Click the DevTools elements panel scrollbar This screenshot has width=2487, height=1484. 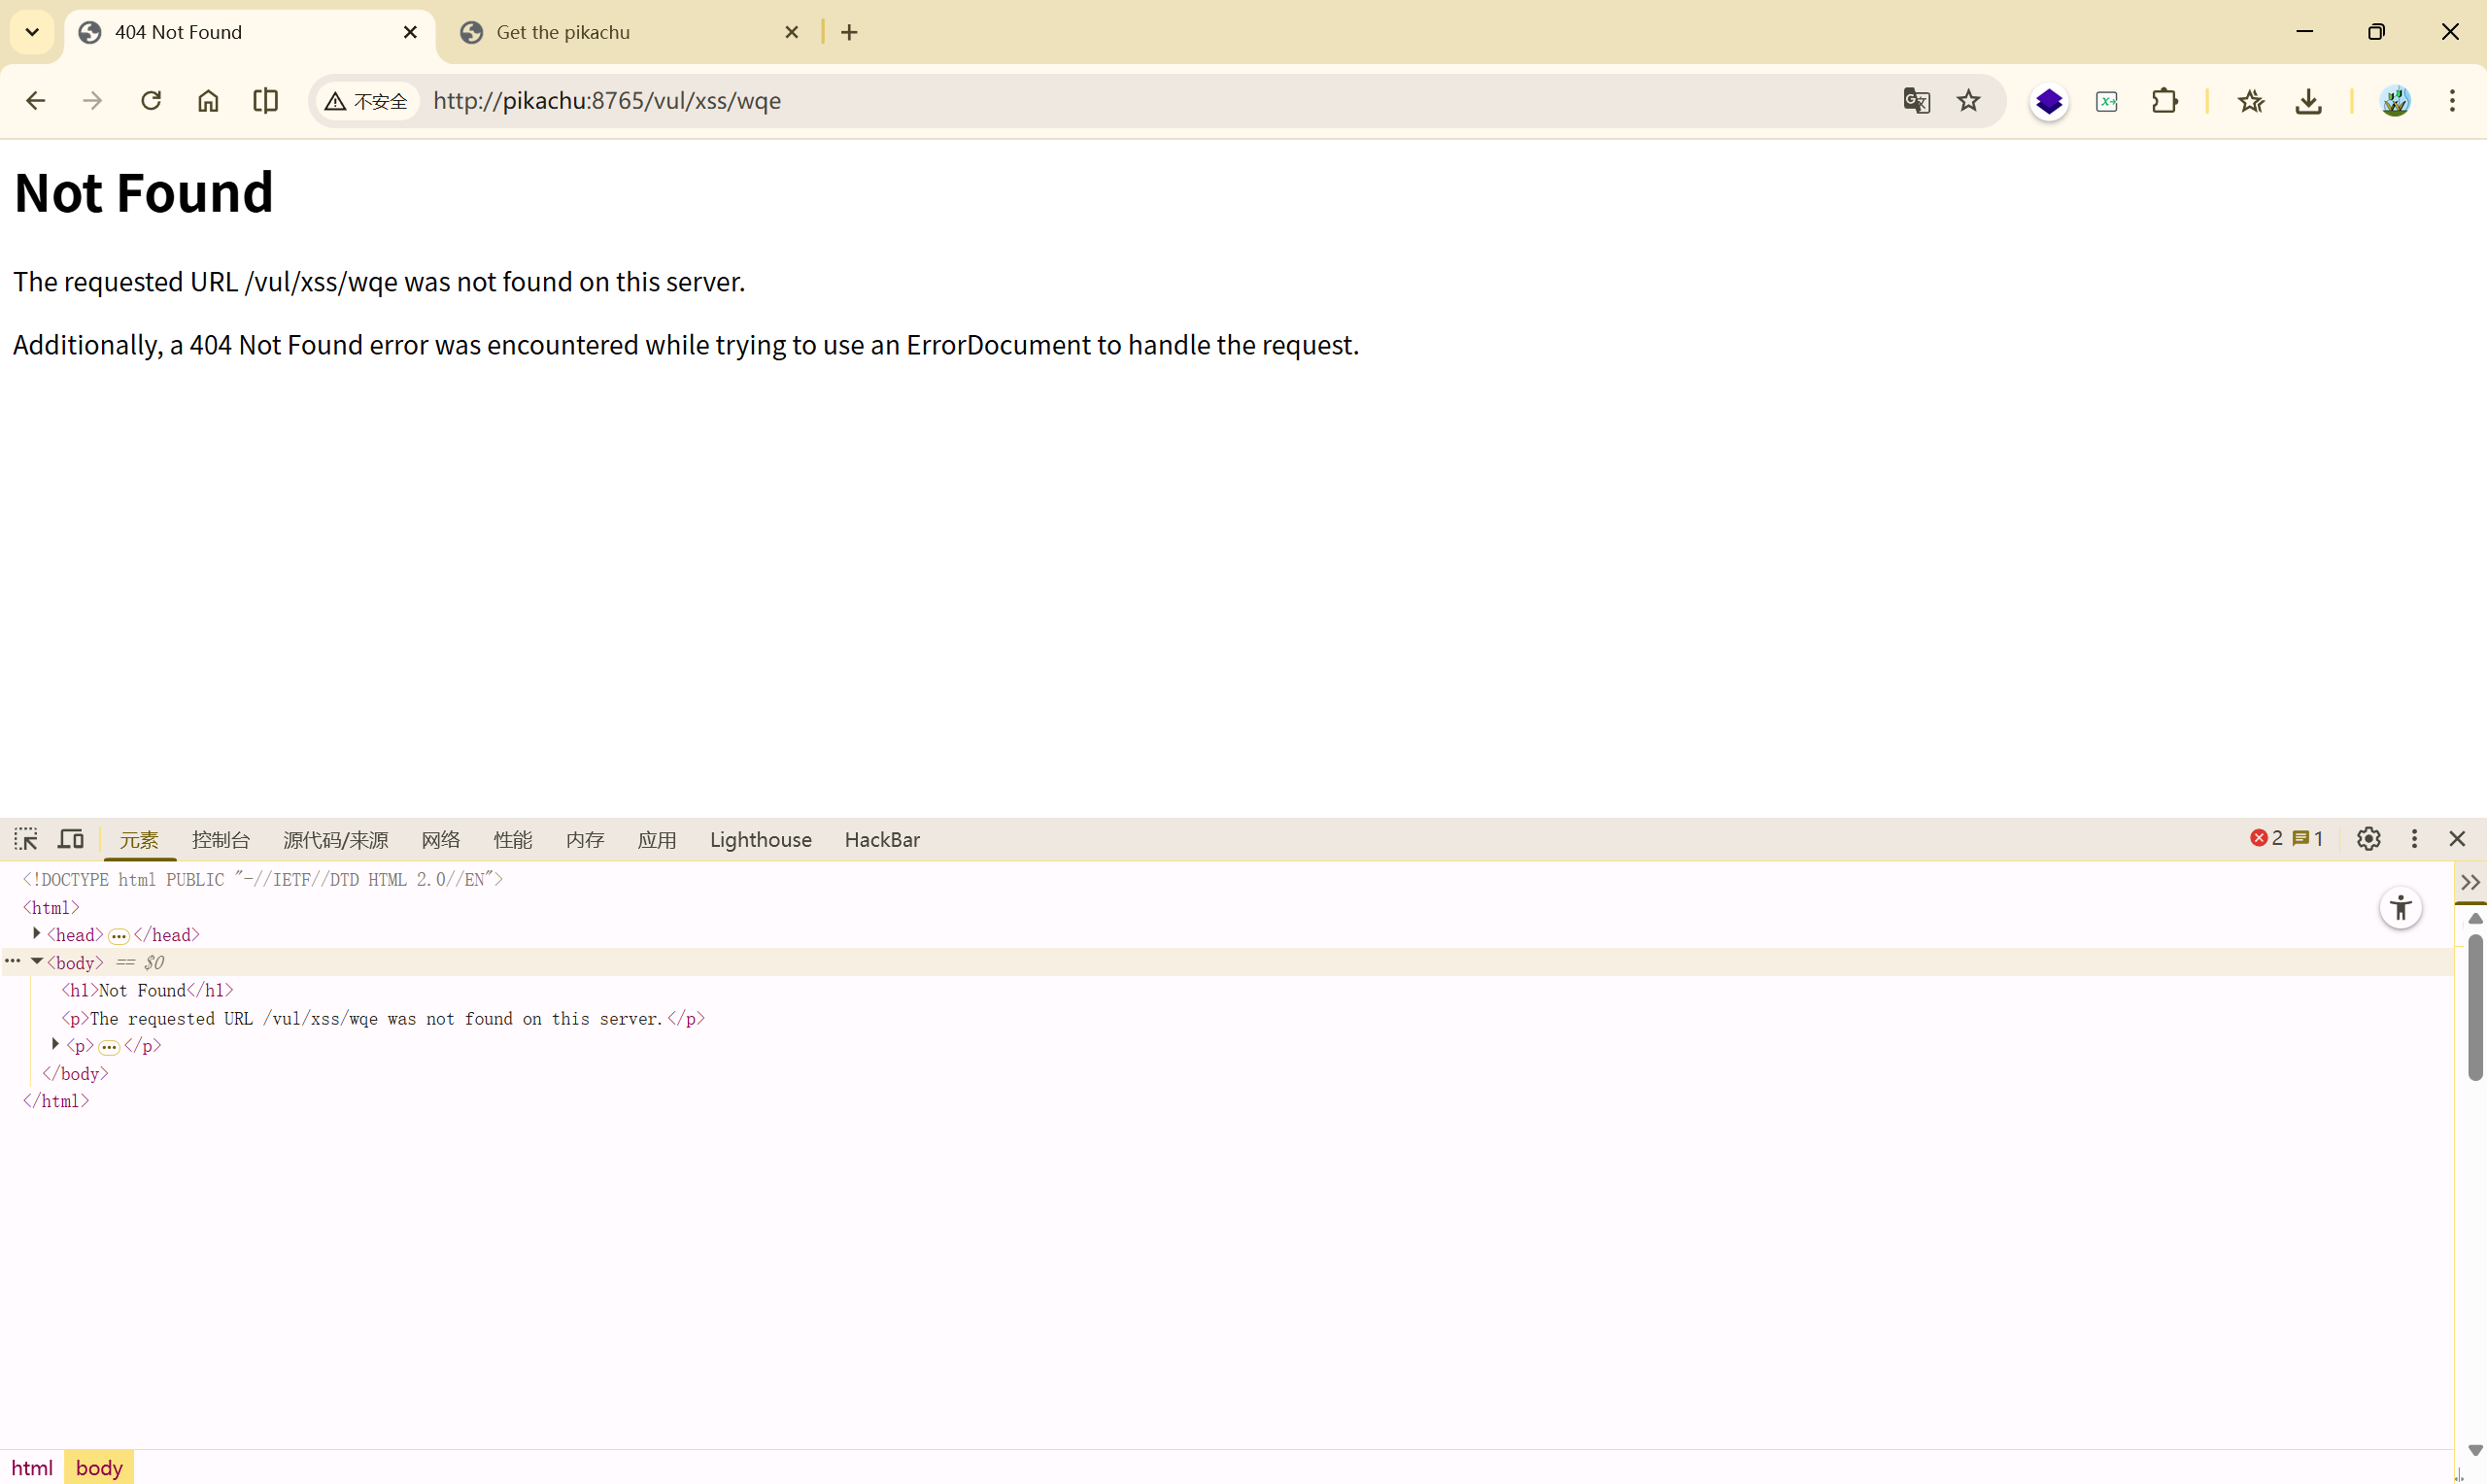[2474, 1005]
